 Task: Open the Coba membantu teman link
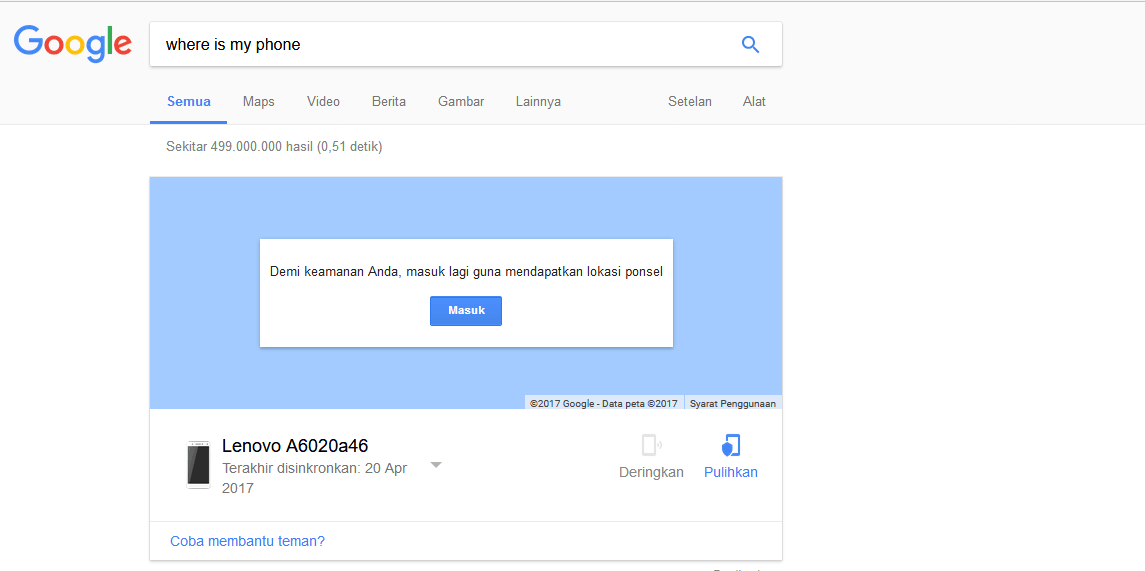pyautogui.click(x=248, y=541)
